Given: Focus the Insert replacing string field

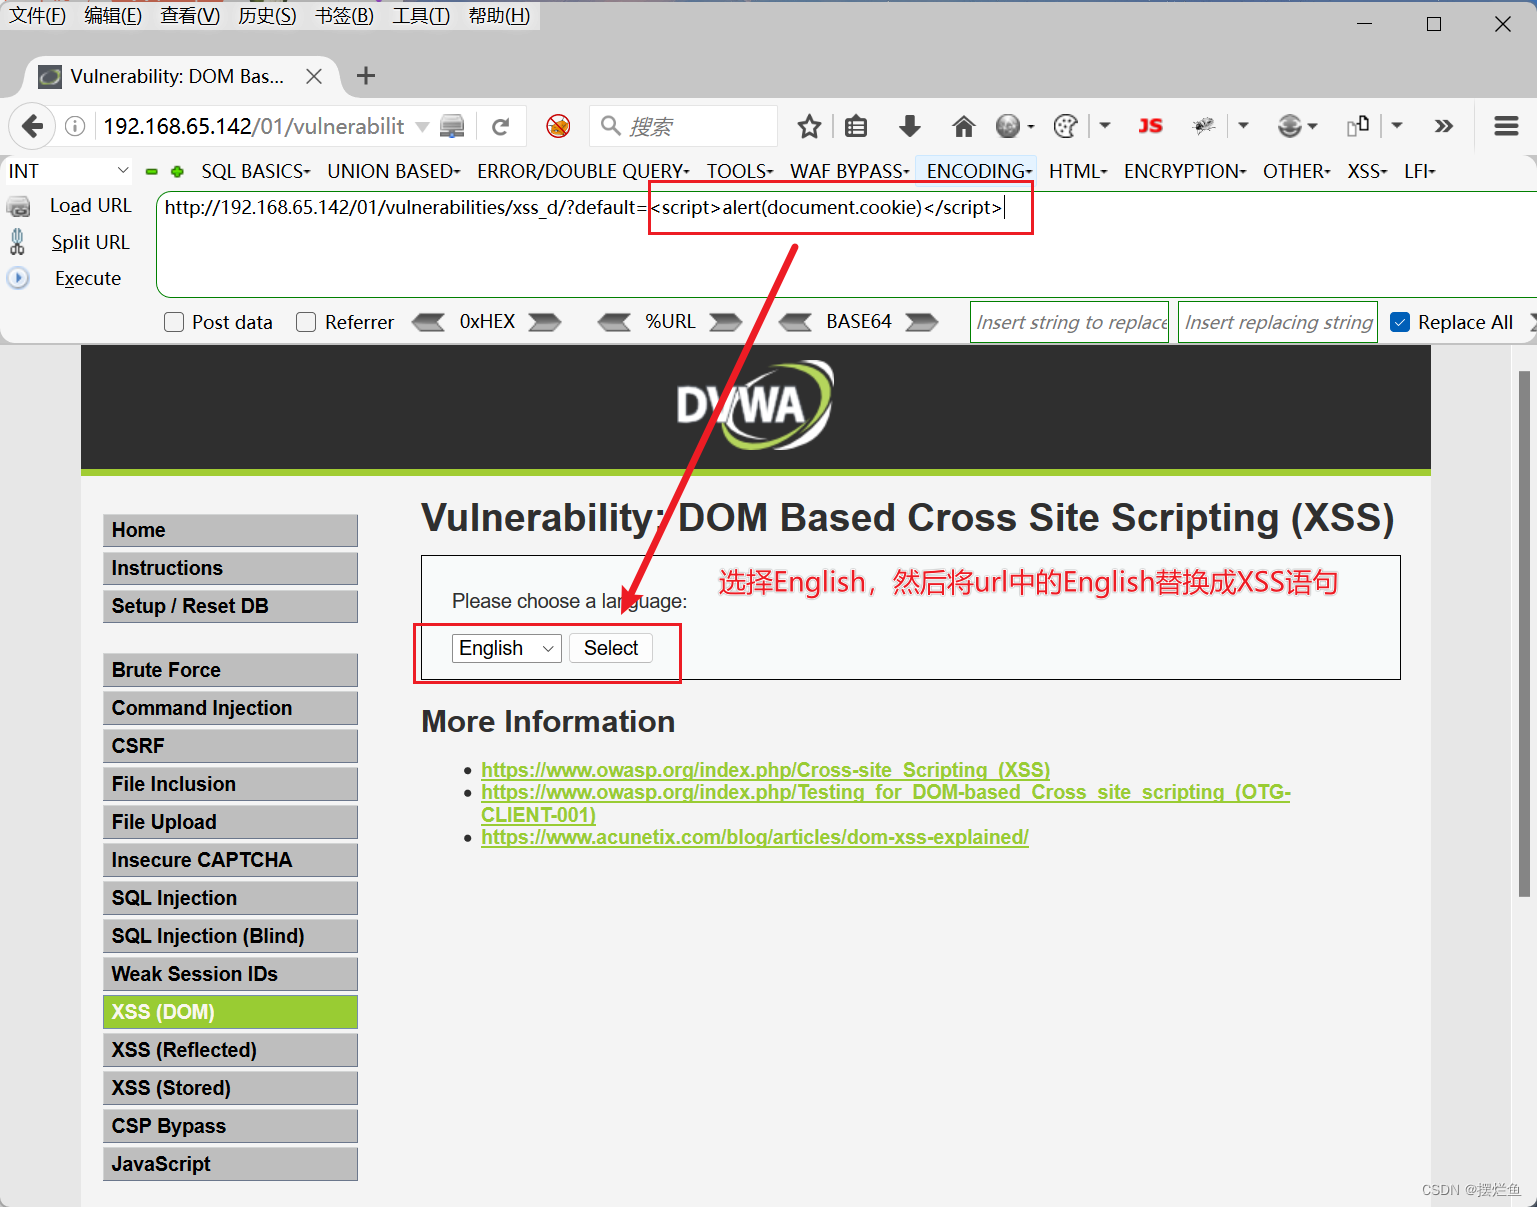Looking at the screenshot, I should (1277, 322).
